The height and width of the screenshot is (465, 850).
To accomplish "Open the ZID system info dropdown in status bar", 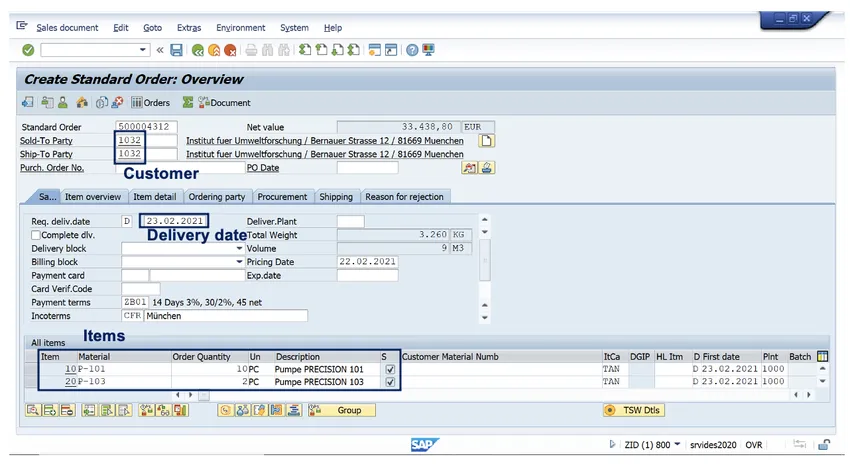I will (x=677, y=444).
